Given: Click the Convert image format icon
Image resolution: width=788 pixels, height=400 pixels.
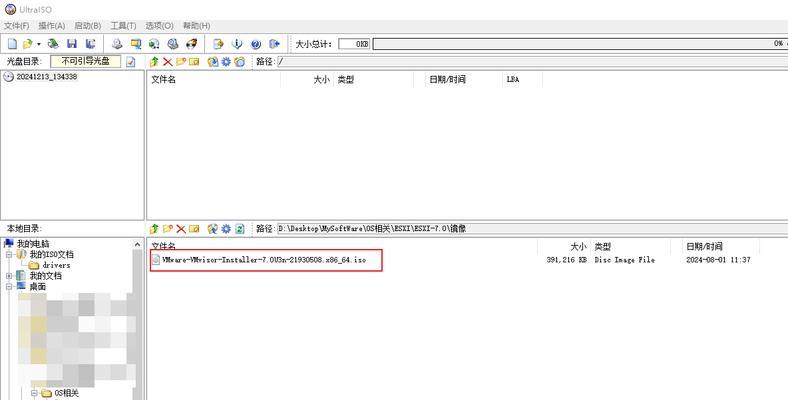Looking at the screenshot, I should point(136,44).
